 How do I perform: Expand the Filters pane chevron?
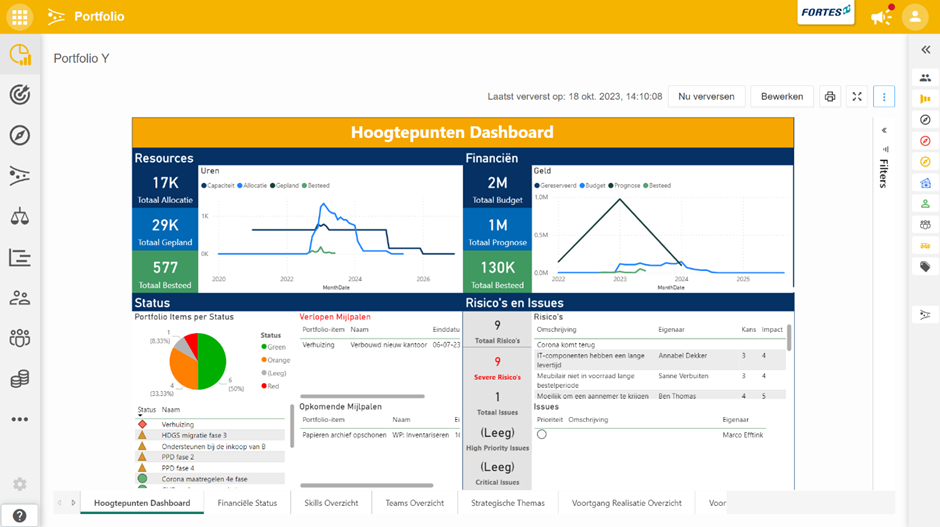[884, 130]
